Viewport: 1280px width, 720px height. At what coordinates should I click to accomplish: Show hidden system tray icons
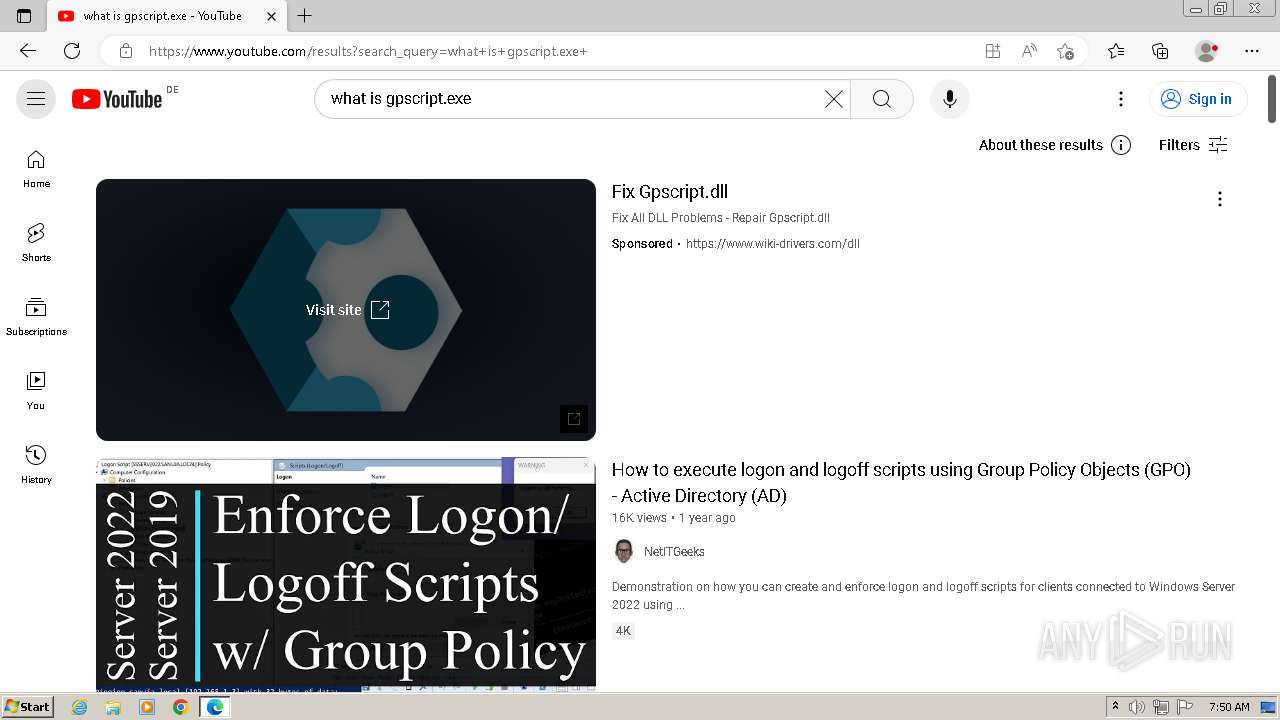coord(1116,707)
